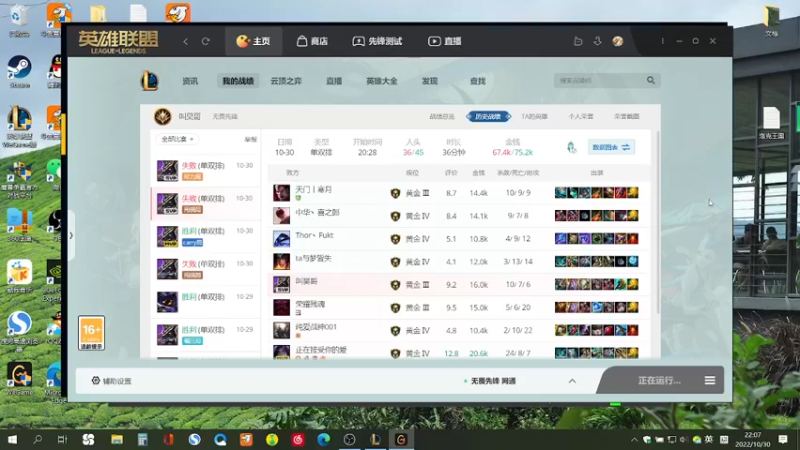
Task: Click the rating 12.8 value
Action: tap(451, 353)
